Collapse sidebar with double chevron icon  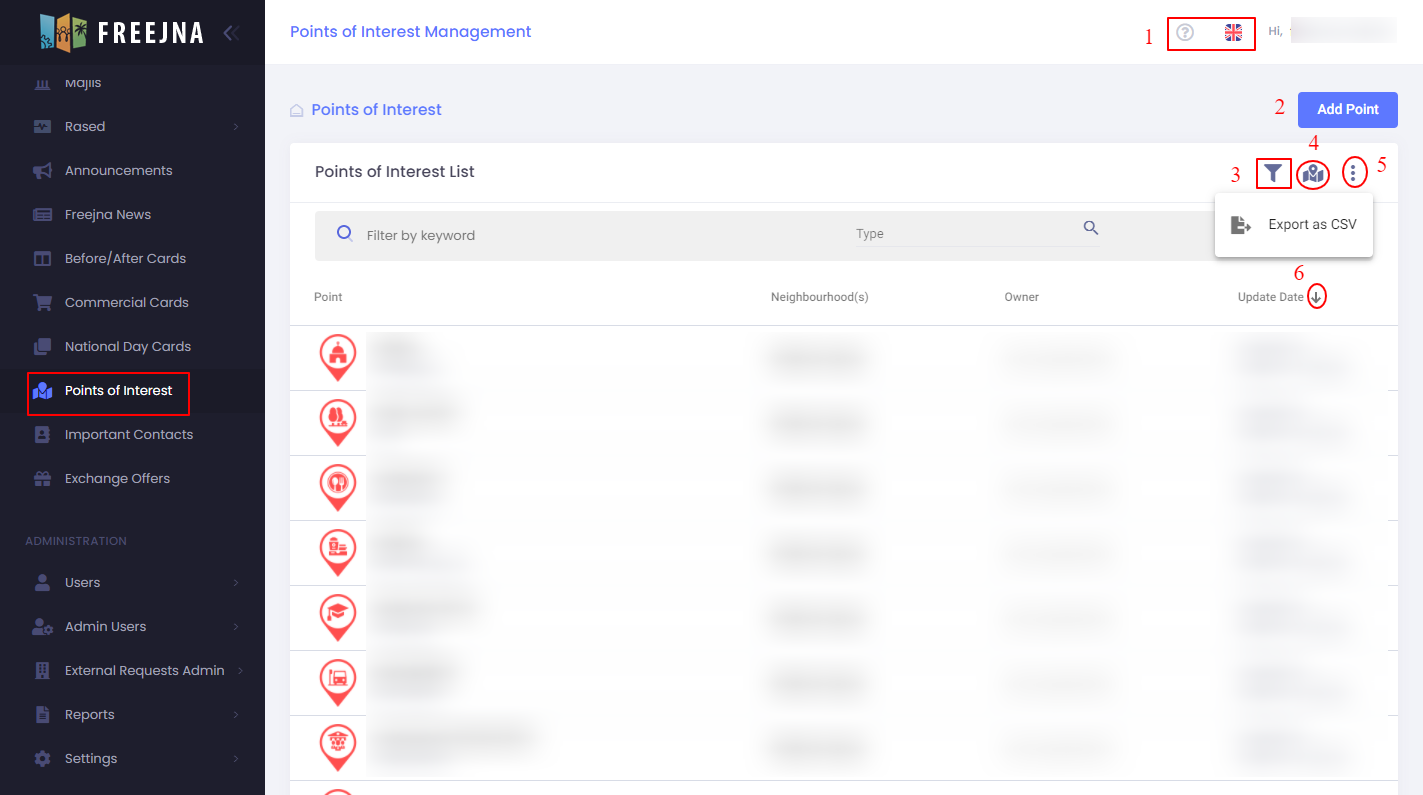tap(231, 33)
